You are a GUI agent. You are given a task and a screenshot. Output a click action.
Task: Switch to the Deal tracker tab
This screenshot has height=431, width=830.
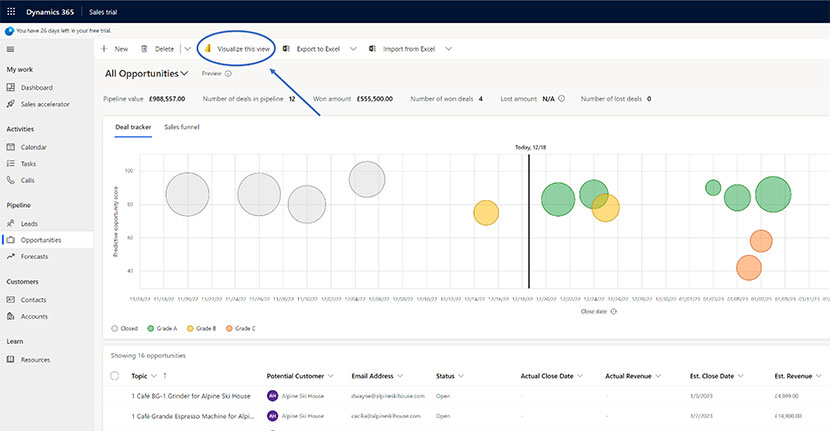pyautogui.click(x=133, y=127)
